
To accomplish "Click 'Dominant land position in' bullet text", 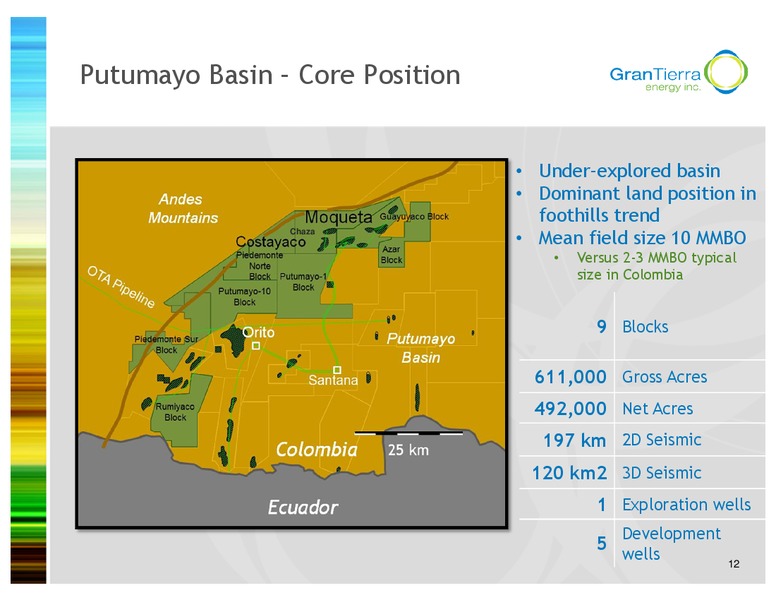I will [x=647, y=194].
